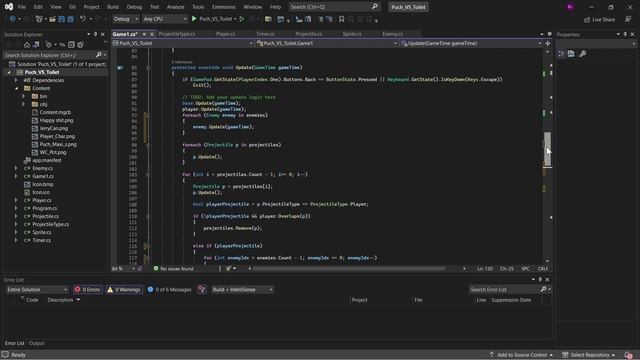
Task: Close the Game1.cs tab
Action: (152, 34)
